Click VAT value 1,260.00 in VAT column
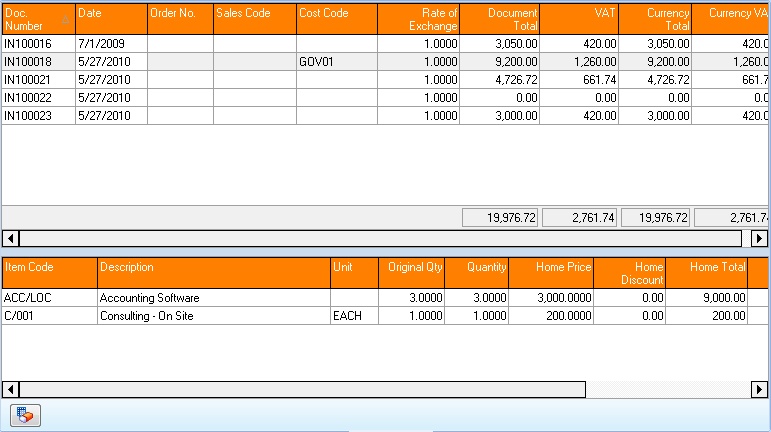The image size is (771, 432). [595, 62]
